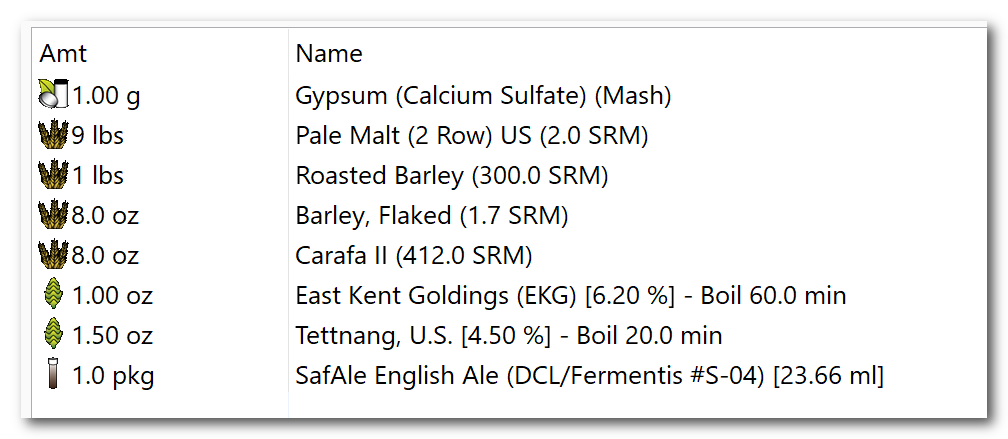Click the East Kent Goldings hop icon
The image size is (1008, 439).
tap(53, 295)
